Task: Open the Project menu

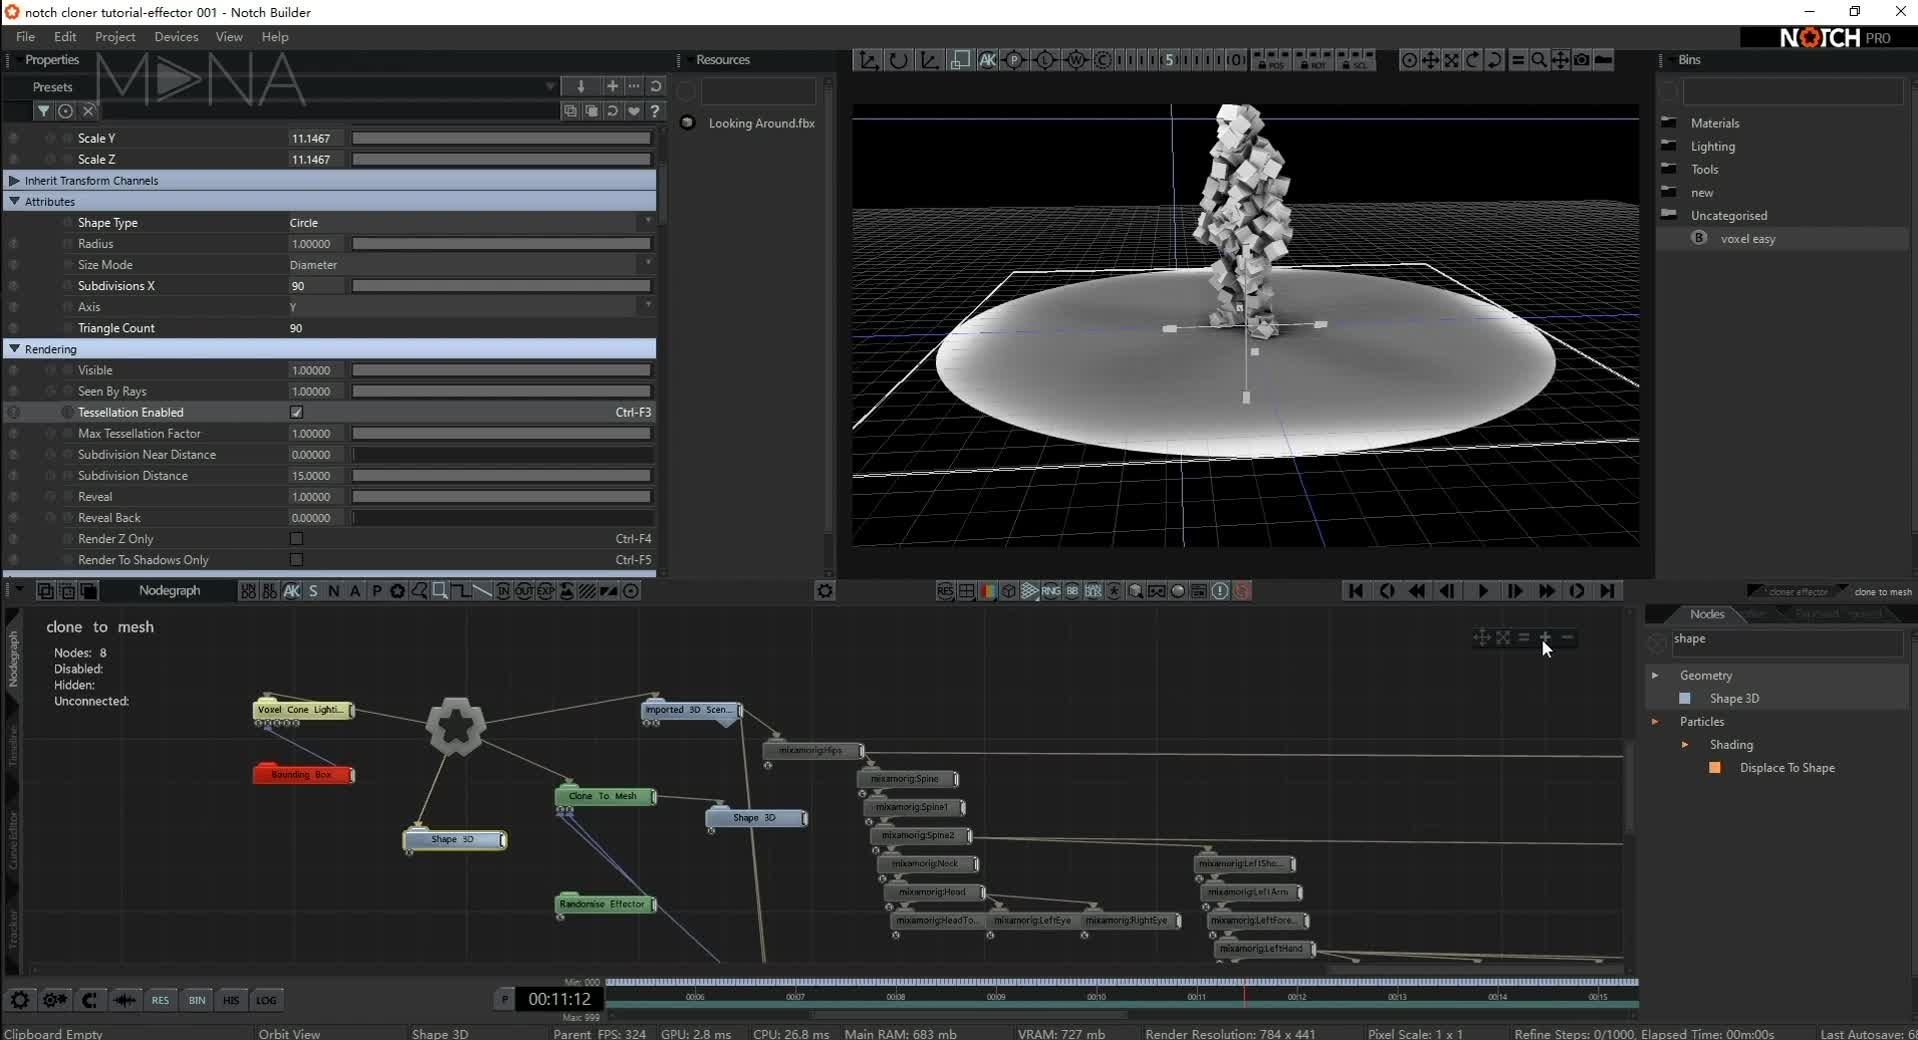Action: point(115,37)
